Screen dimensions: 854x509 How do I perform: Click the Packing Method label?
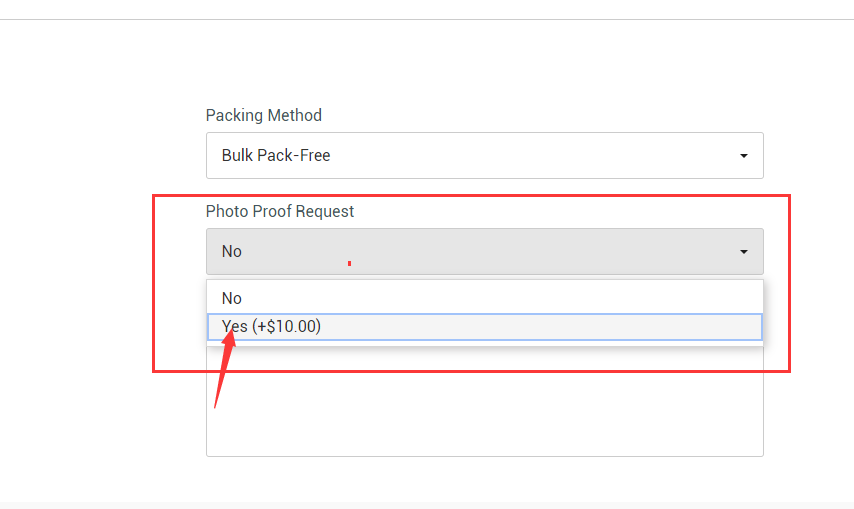coord(264,115)
